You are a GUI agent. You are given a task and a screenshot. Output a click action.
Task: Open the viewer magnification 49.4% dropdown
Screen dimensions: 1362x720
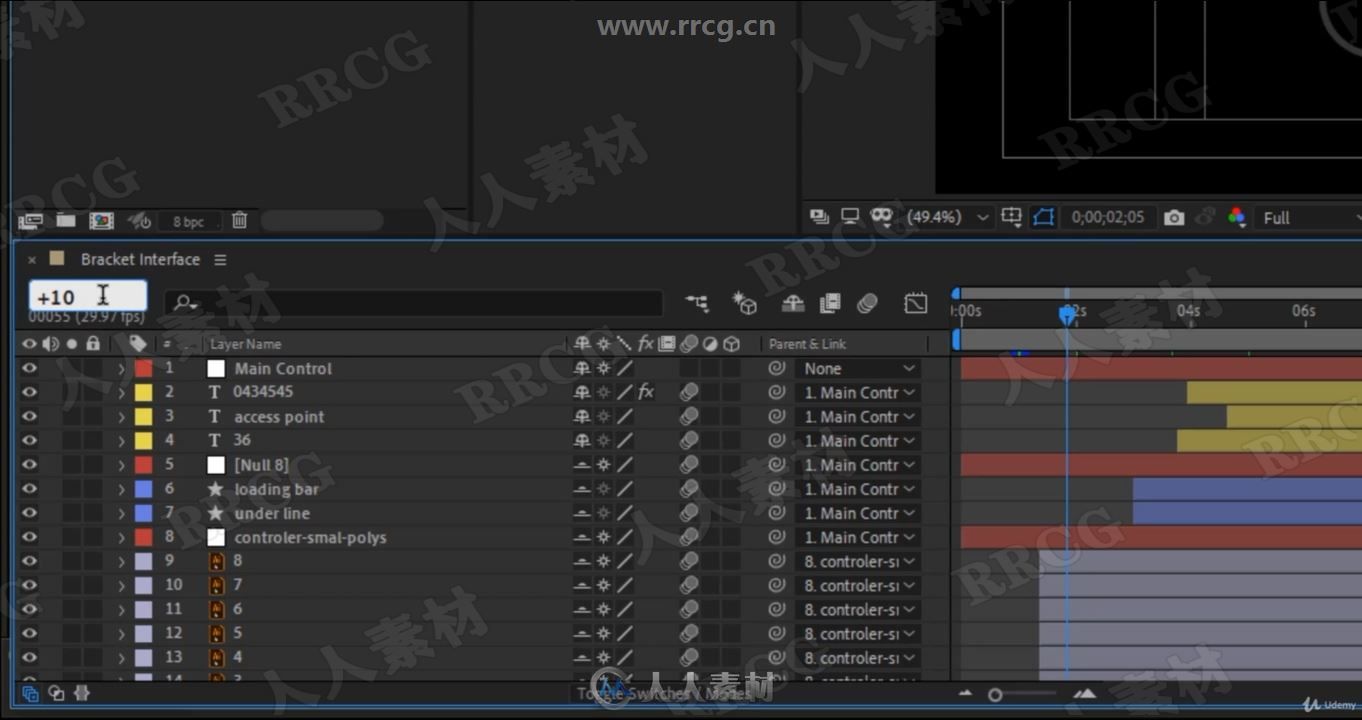click(947, 217)
